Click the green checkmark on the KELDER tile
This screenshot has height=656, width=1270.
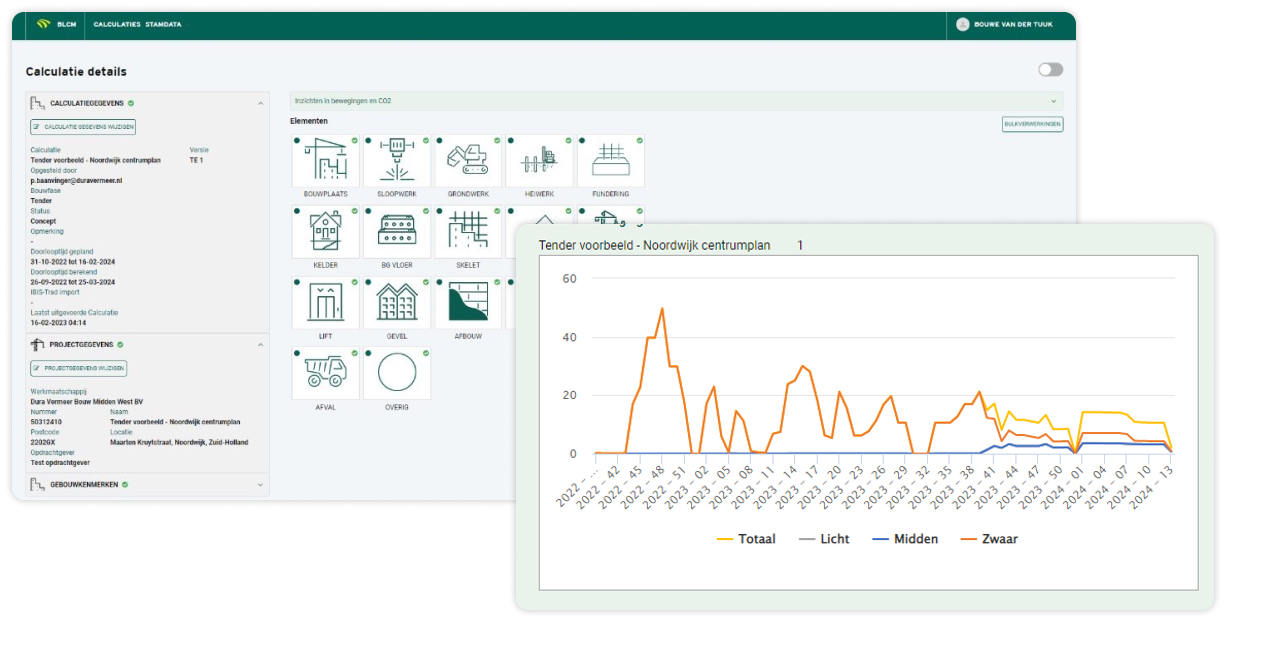pos(354,210)
